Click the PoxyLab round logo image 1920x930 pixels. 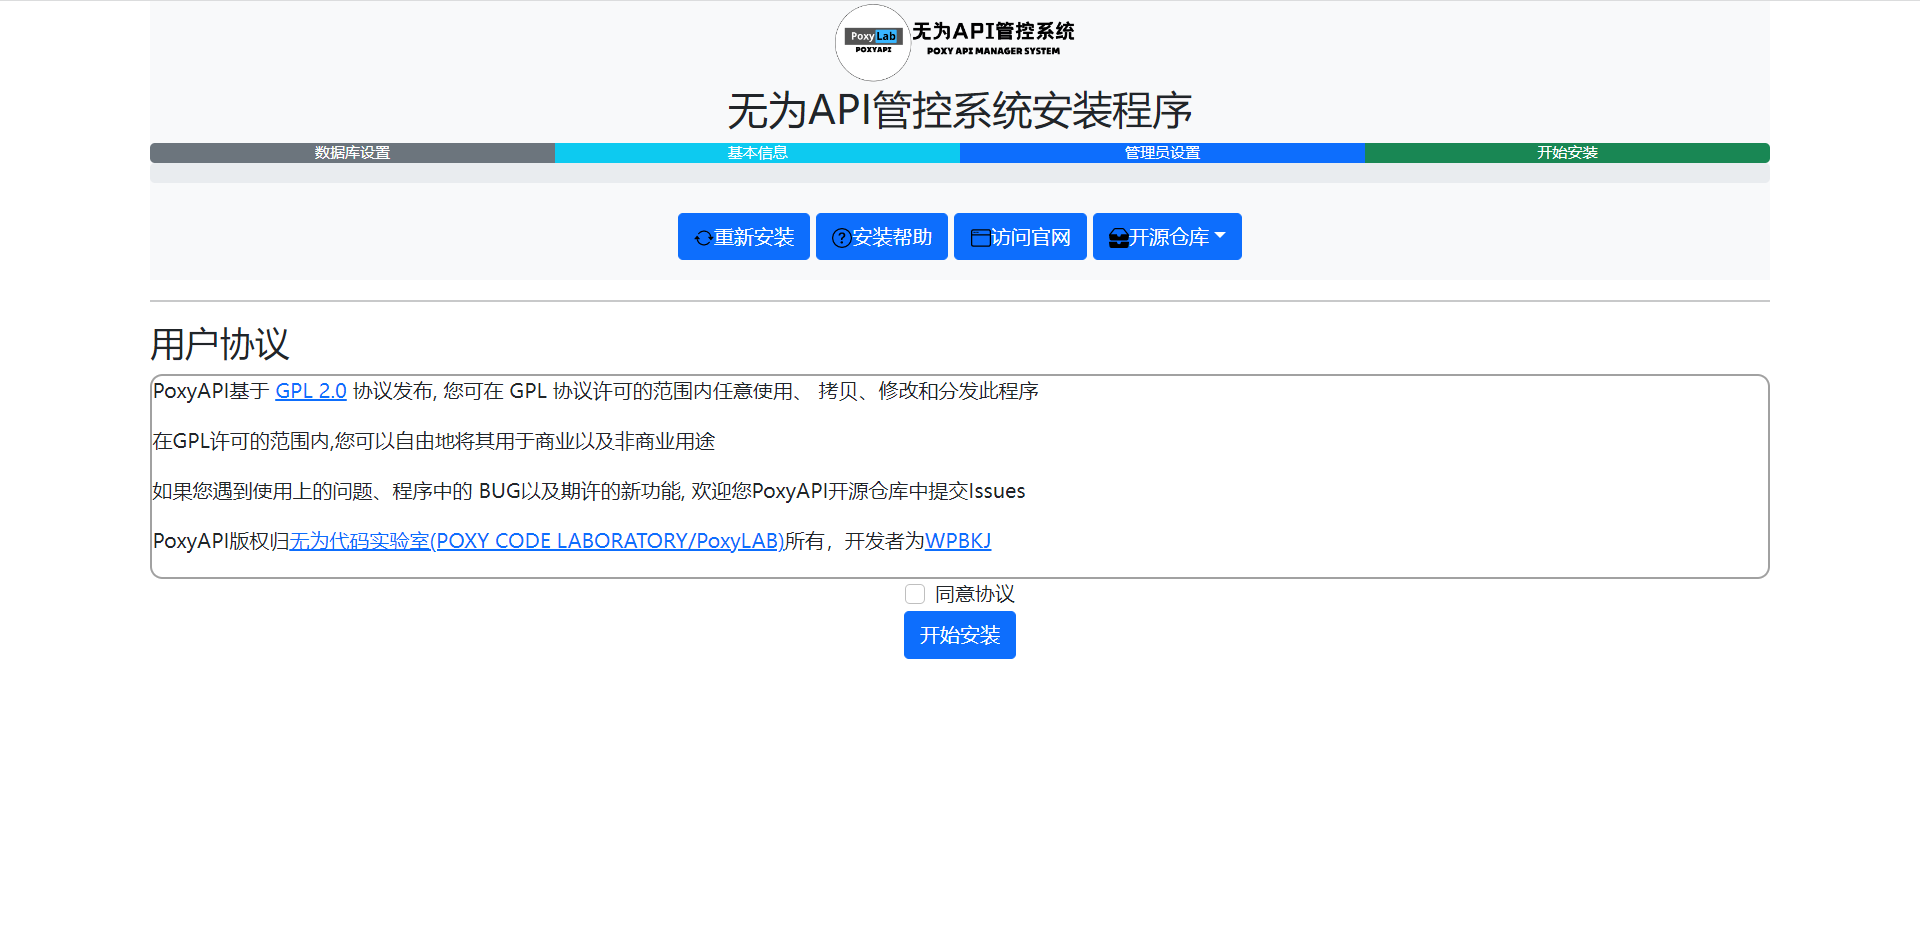click(873, 42)
